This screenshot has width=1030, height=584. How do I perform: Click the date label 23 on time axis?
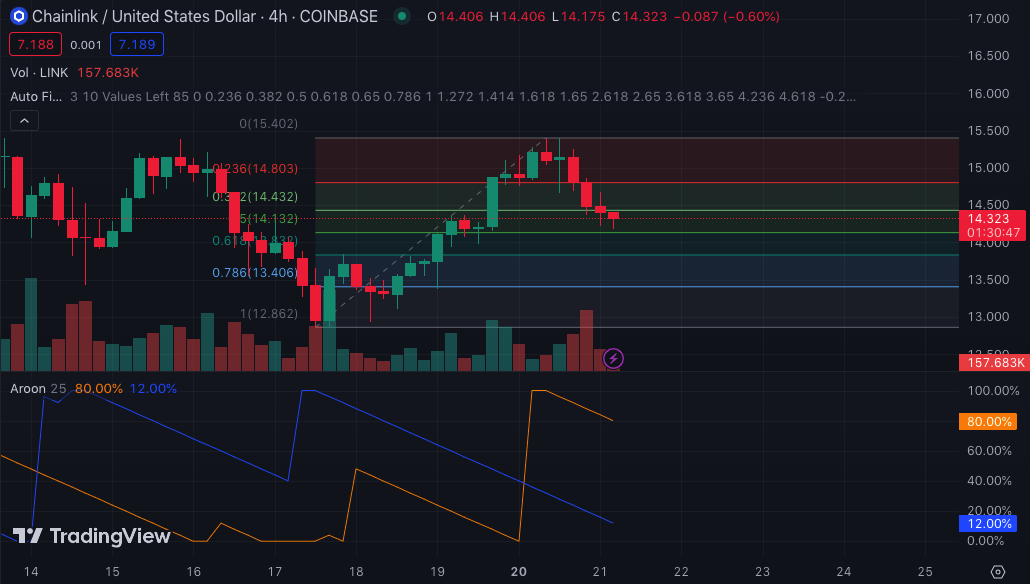click(x=762, y=572)
